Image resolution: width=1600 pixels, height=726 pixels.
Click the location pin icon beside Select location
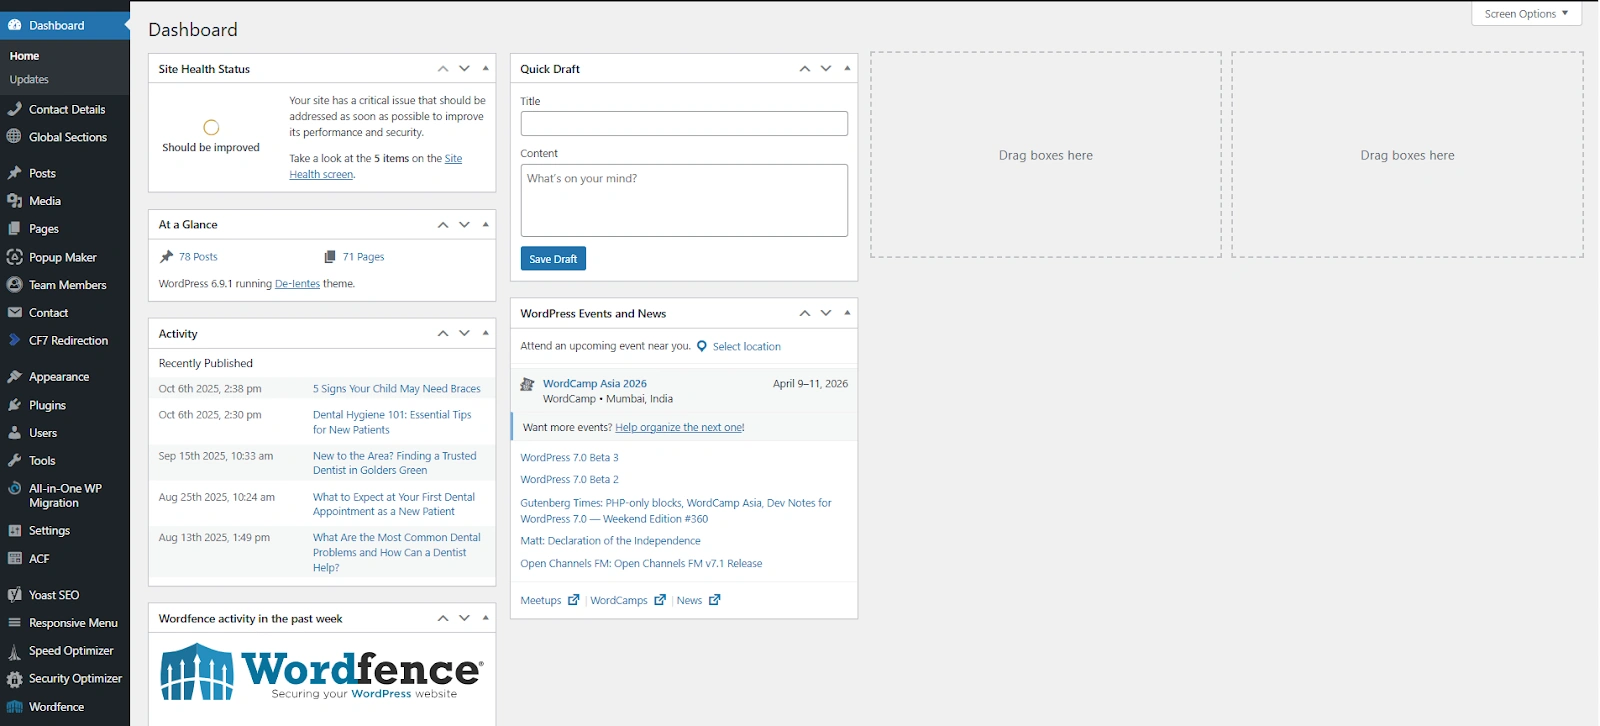702,346
